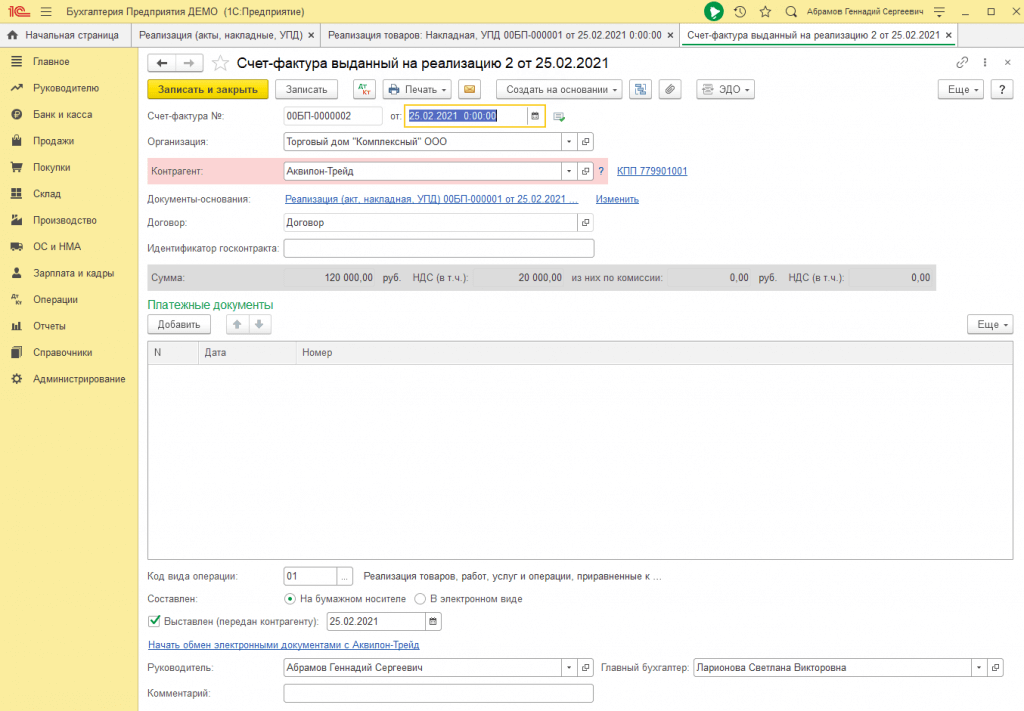The image size is (1024, 711).
Task: Show document postings Дт/Кт icon
Action: [364, 89]
